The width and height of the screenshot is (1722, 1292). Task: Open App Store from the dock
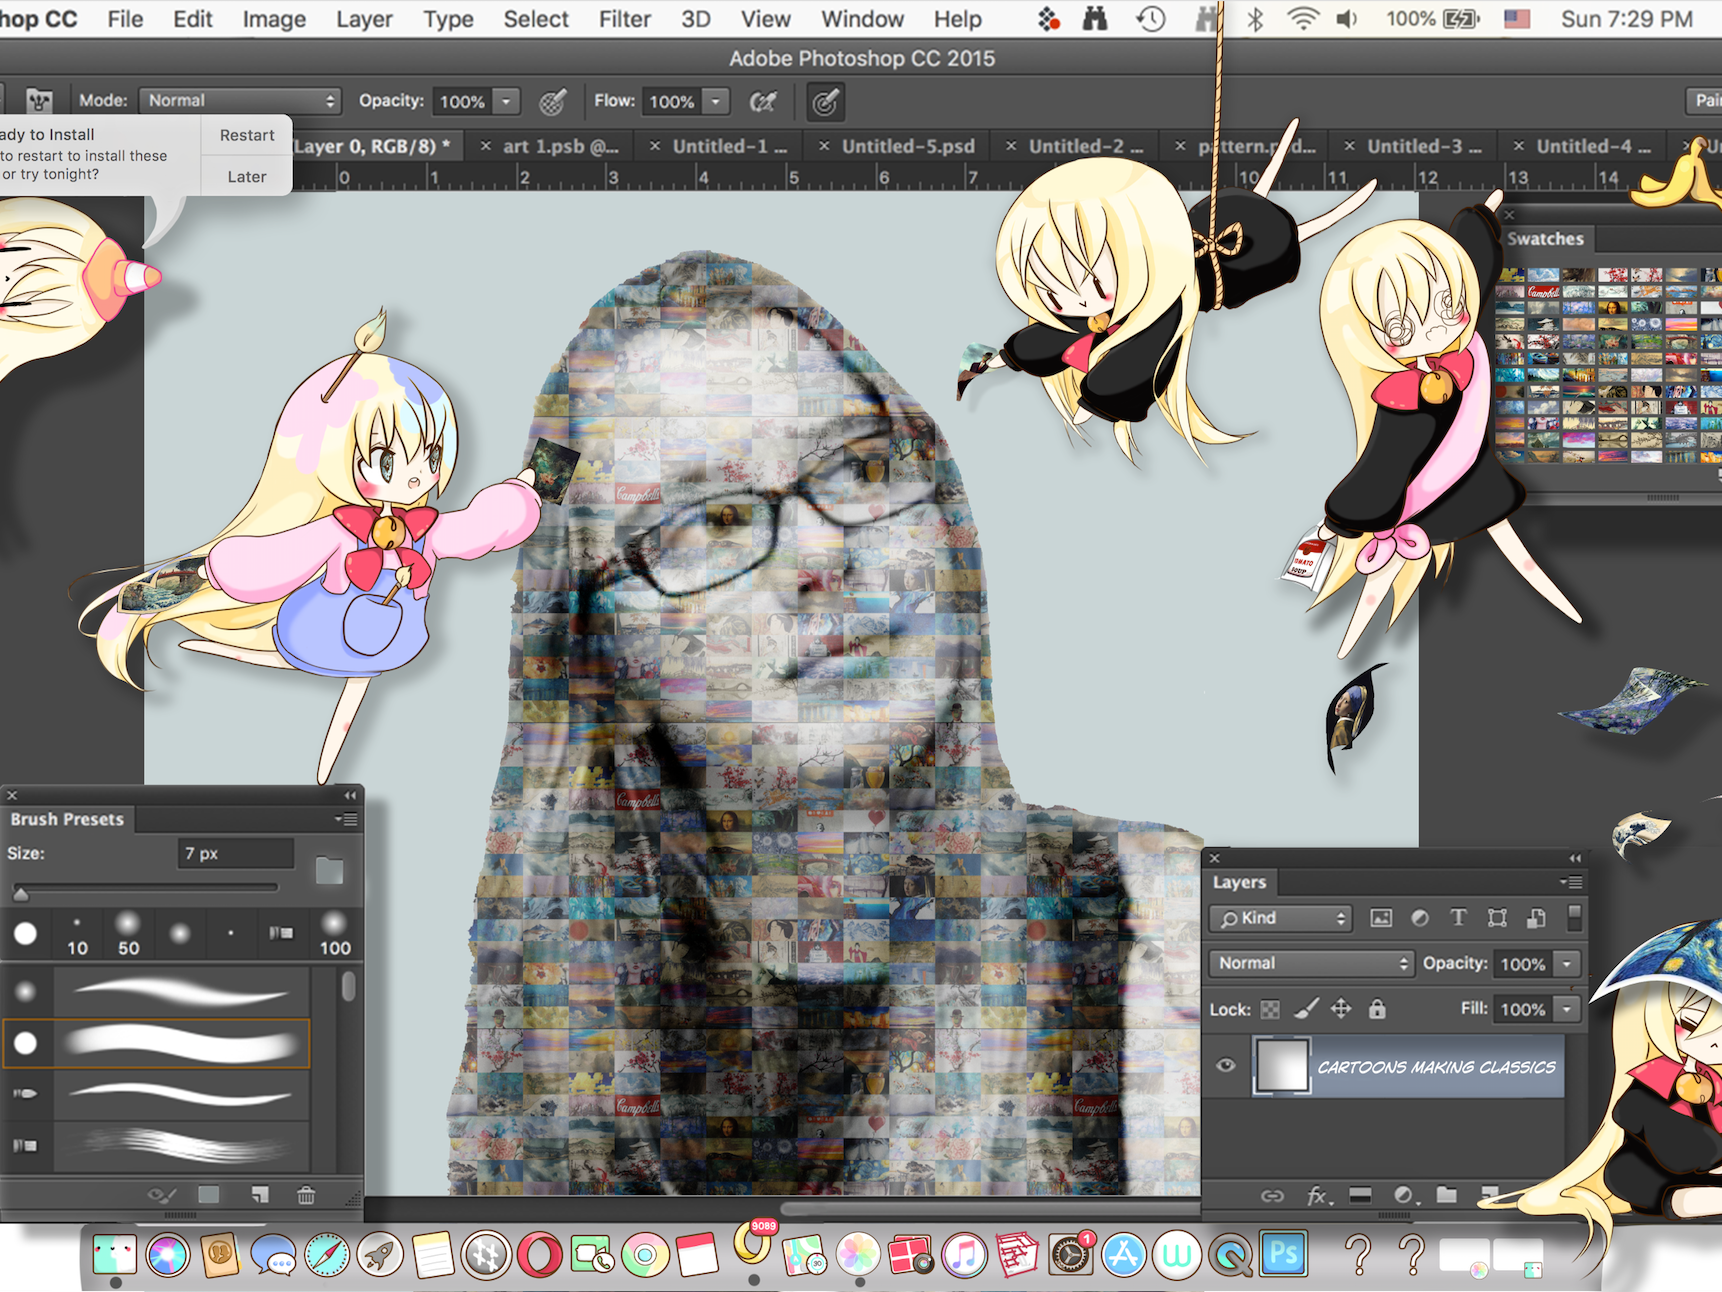point(1123,1255)
